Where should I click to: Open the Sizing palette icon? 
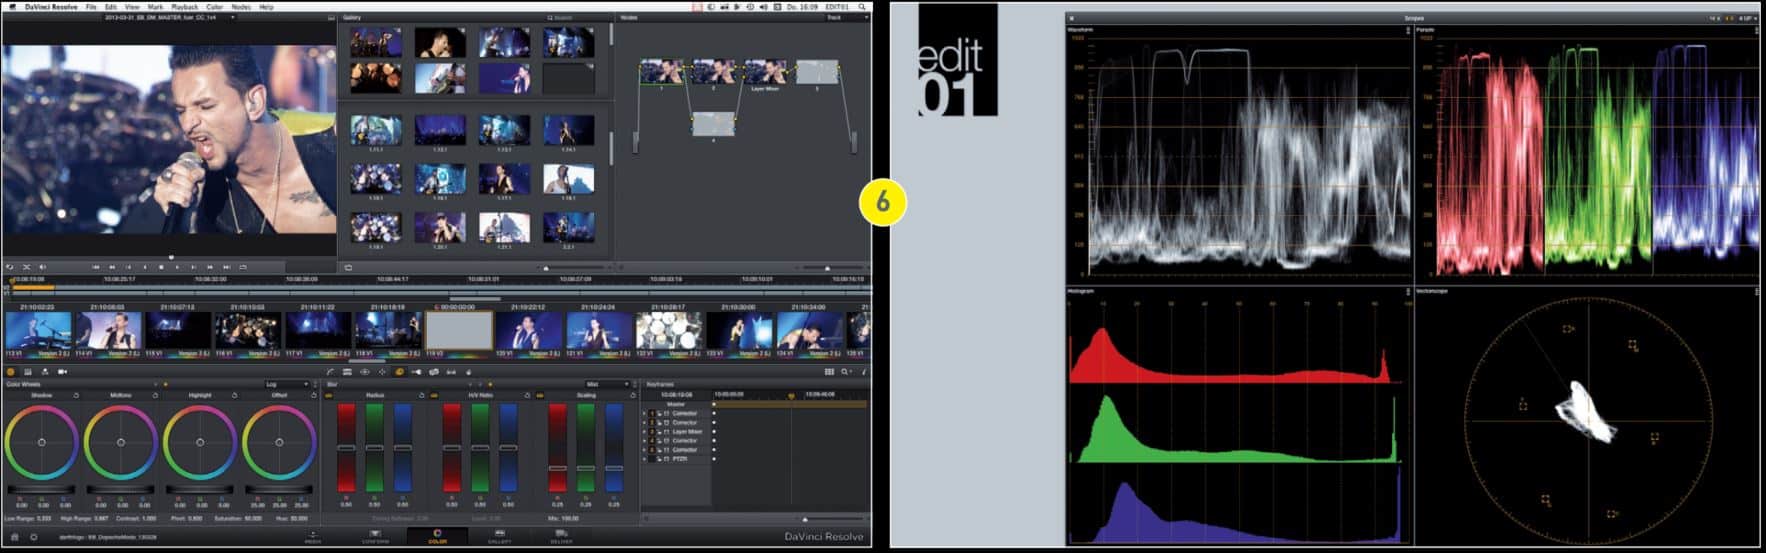pos(434,372)
